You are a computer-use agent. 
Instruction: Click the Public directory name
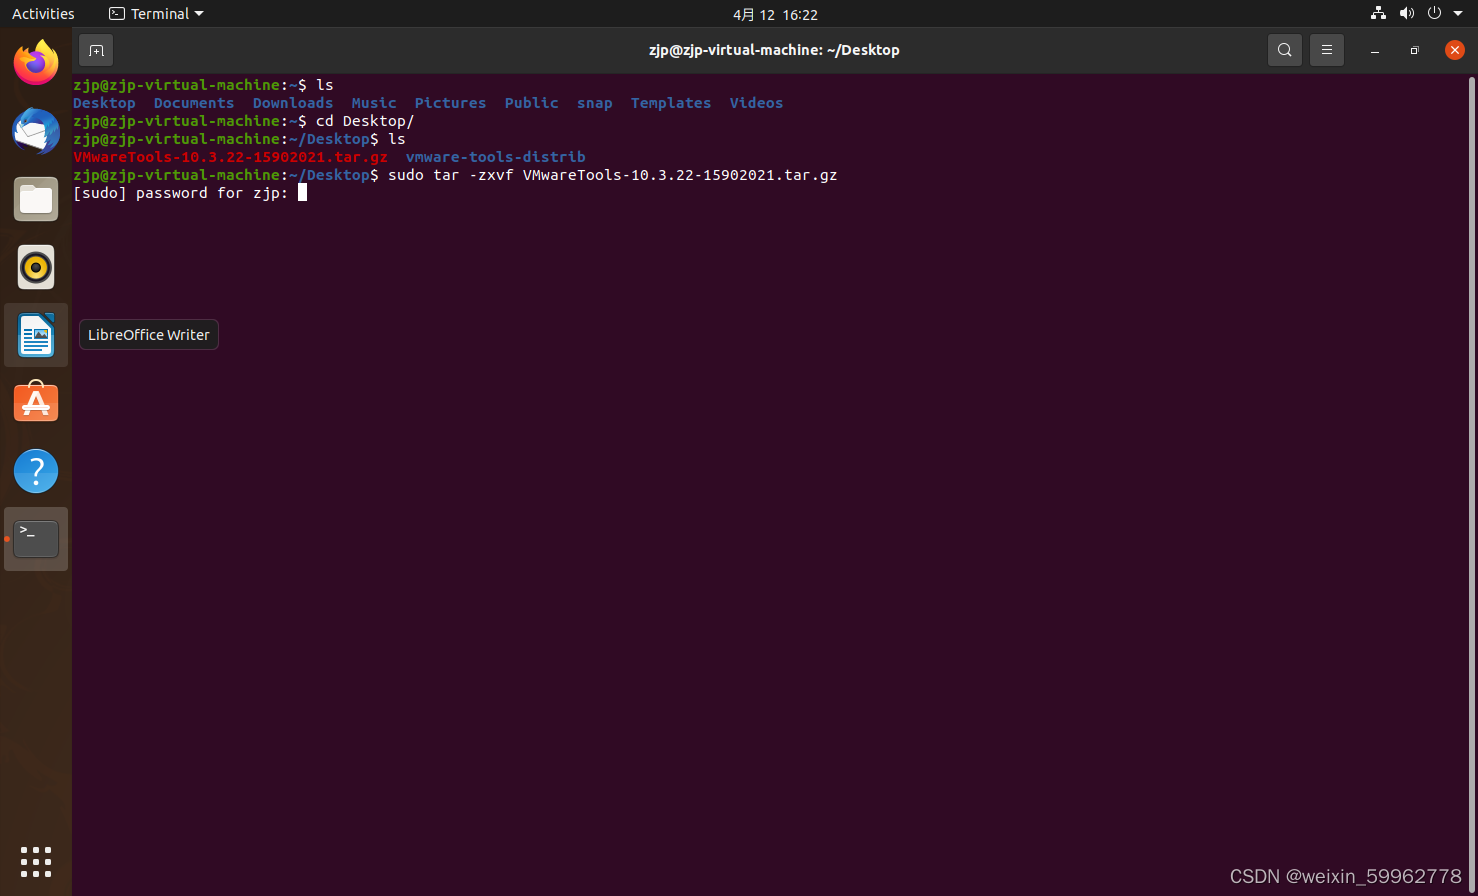click(532, 103)
